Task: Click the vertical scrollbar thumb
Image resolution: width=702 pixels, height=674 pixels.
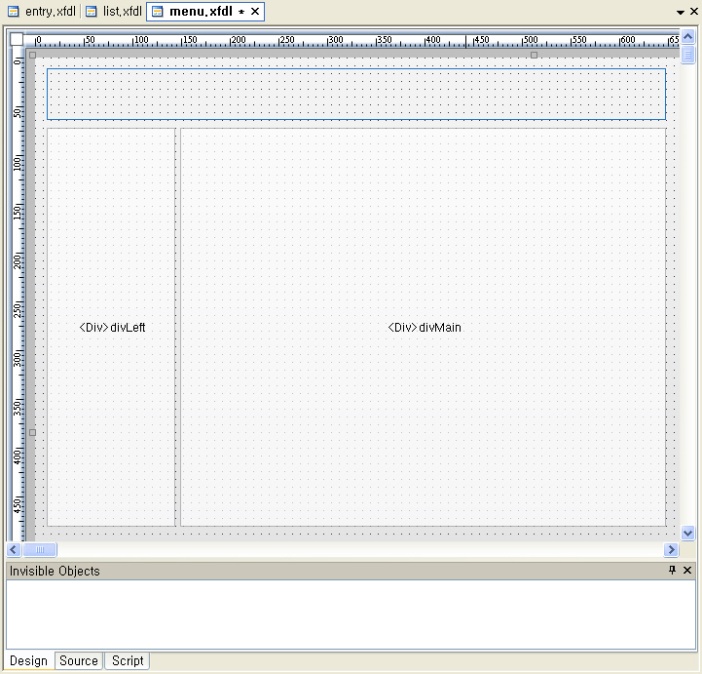Action: click(x=688, y=56)
